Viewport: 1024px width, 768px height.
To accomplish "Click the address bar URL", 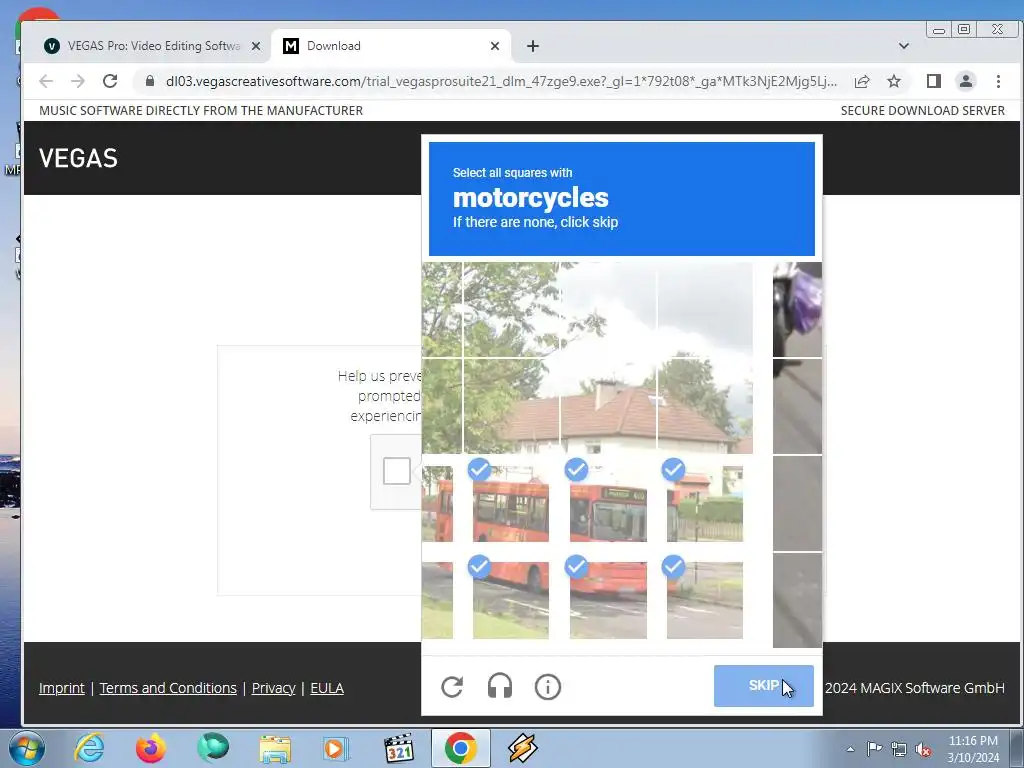I will click(x=501, y=81).
